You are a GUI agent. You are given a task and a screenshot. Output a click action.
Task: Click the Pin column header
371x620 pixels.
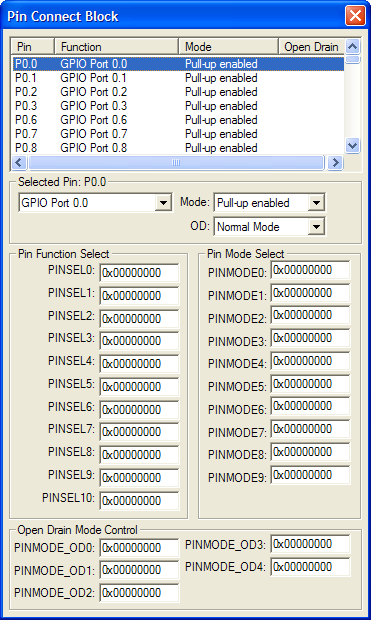click(32, 47)
